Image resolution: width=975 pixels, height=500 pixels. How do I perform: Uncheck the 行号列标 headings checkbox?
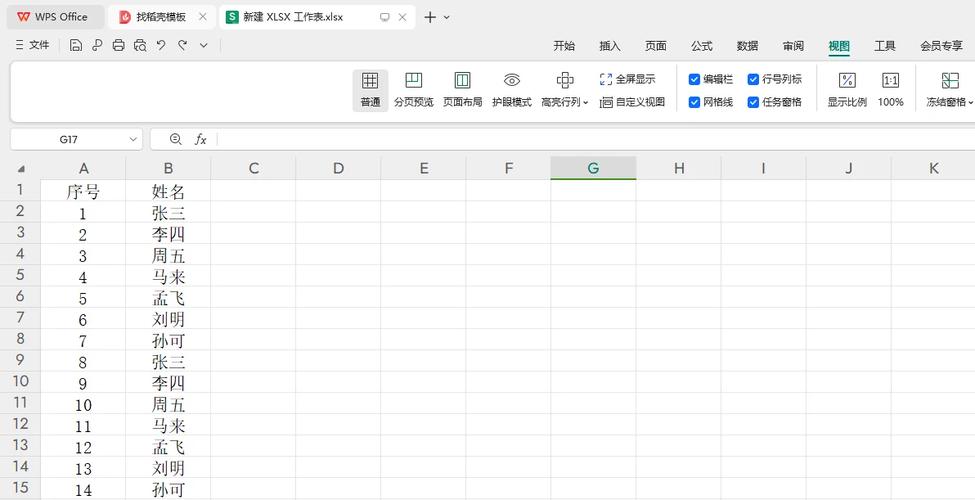point(753,79)
